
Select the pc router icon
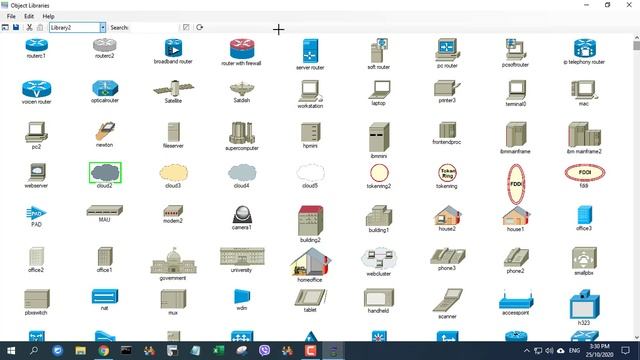[x=447, y=50]
